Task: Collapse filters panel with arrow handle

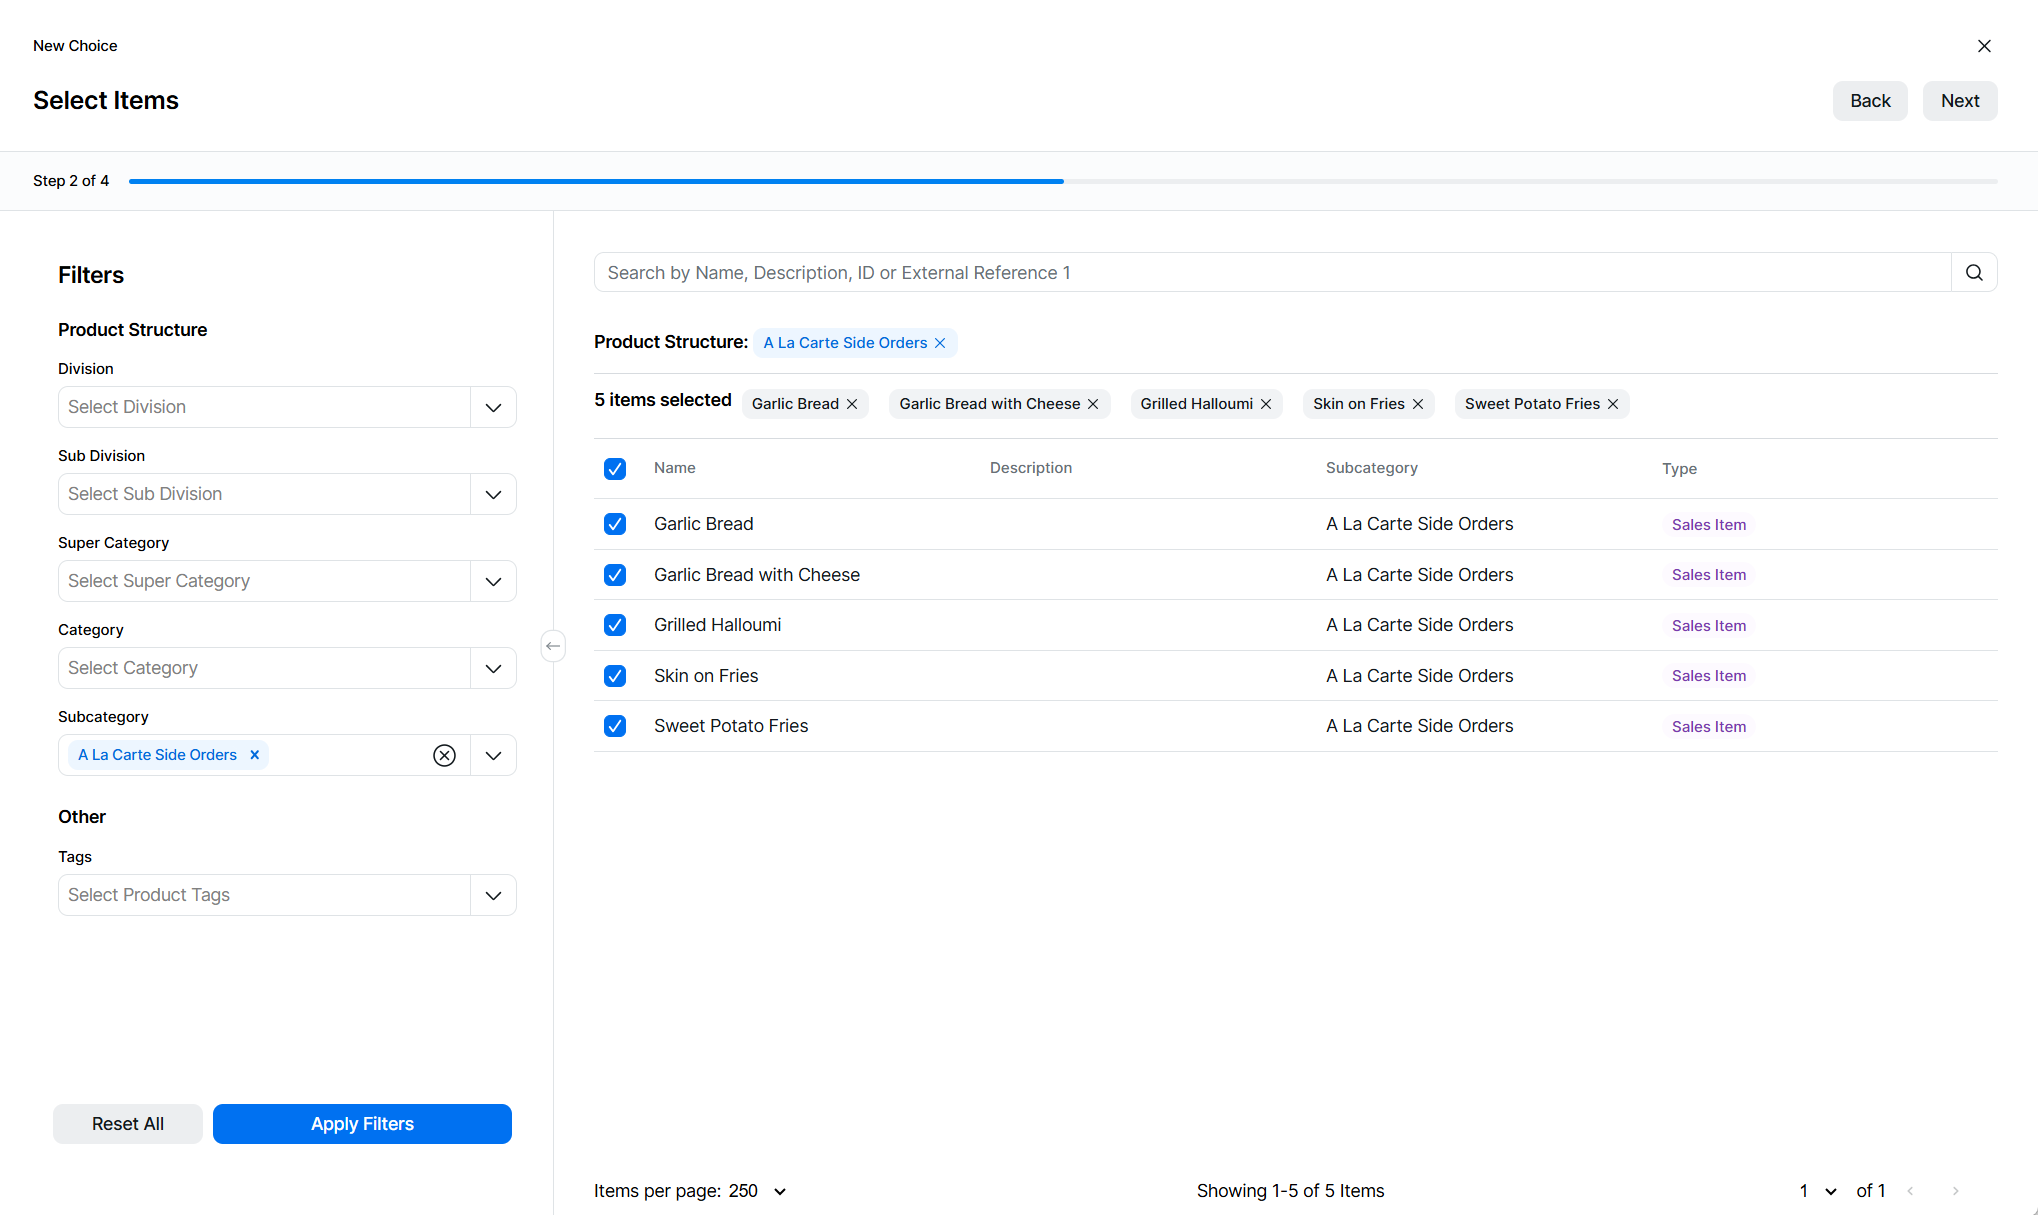Action: pyautogui.click(x=553, y=646)
